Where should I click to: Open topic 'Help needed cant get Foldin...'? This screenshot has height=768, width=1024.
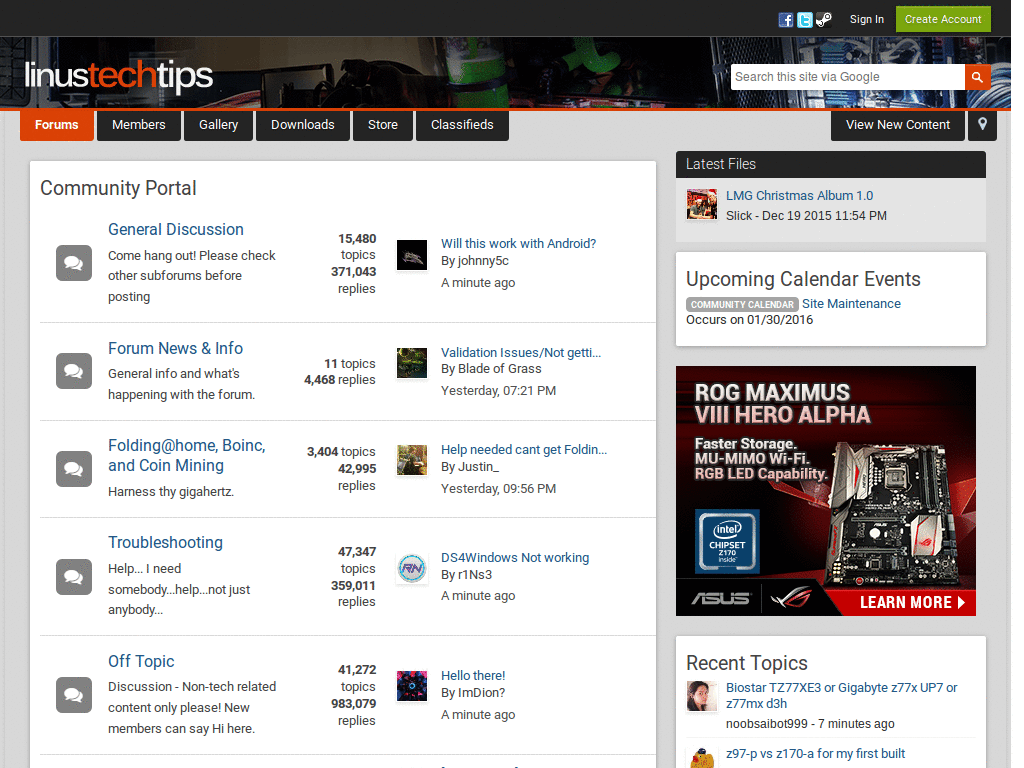[x=524, y=450]
